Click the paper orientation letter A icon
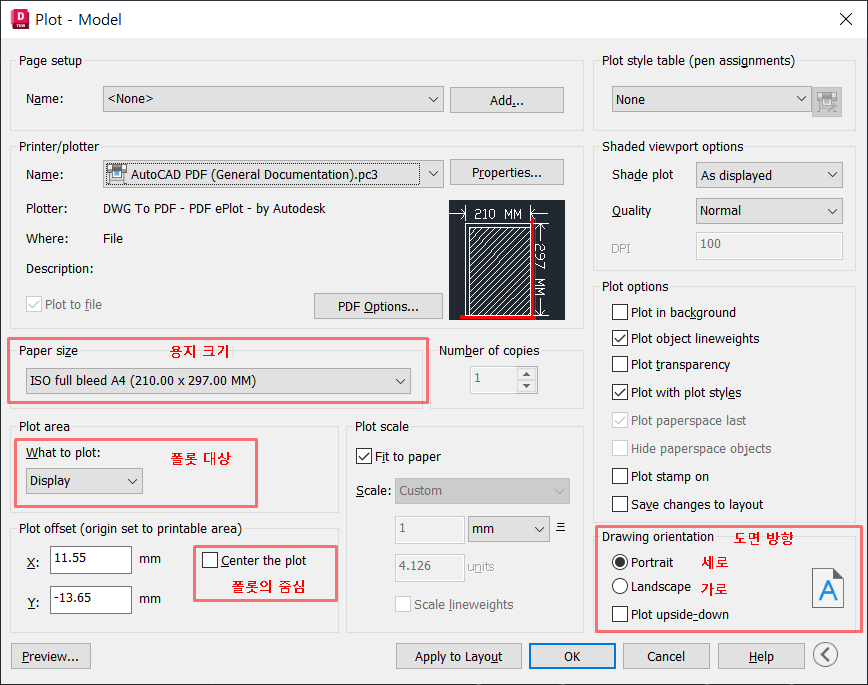 (828, 588)
